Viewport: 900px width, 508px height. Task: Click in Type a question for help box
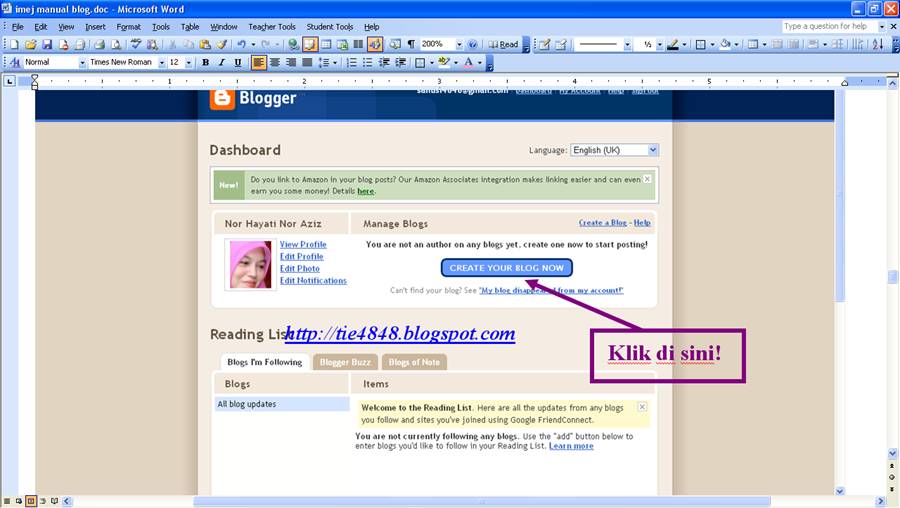click(x=830, y=26)
